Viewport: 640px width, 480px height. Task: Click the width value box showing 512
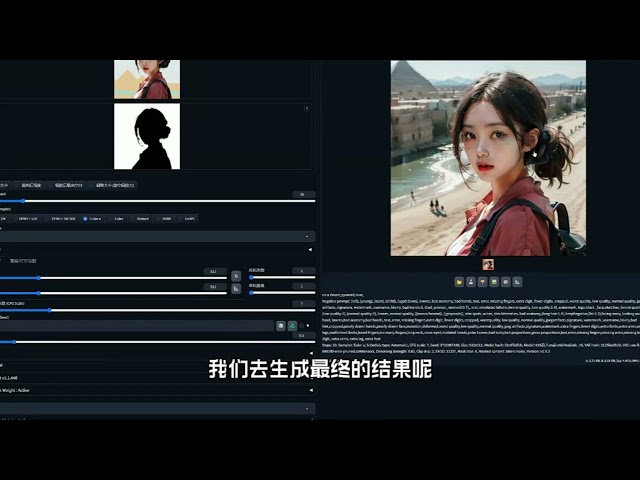(x=215, y=271)
